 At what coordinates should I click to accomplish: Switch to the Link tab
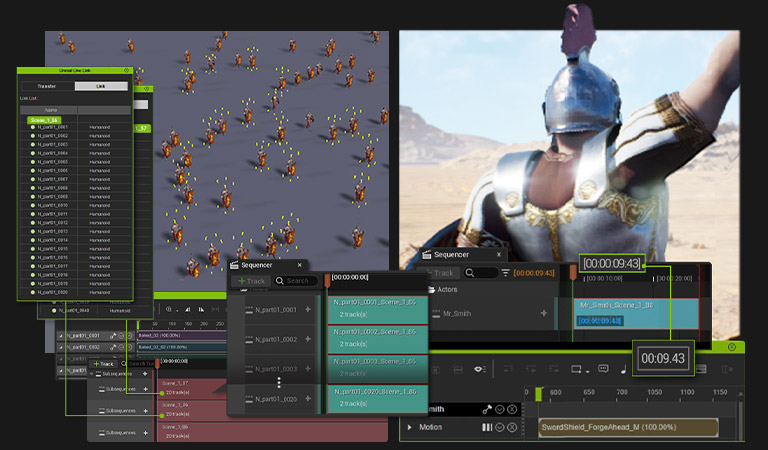point(101,87)
